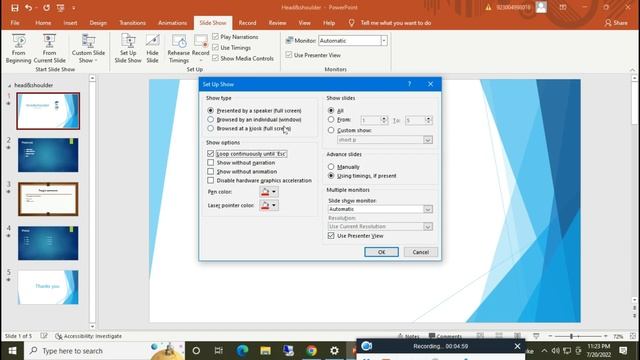Open Settings gear from taskbar
Viewport: 640px width, 360px height.
pyautogui.click(x=334, y=351)
